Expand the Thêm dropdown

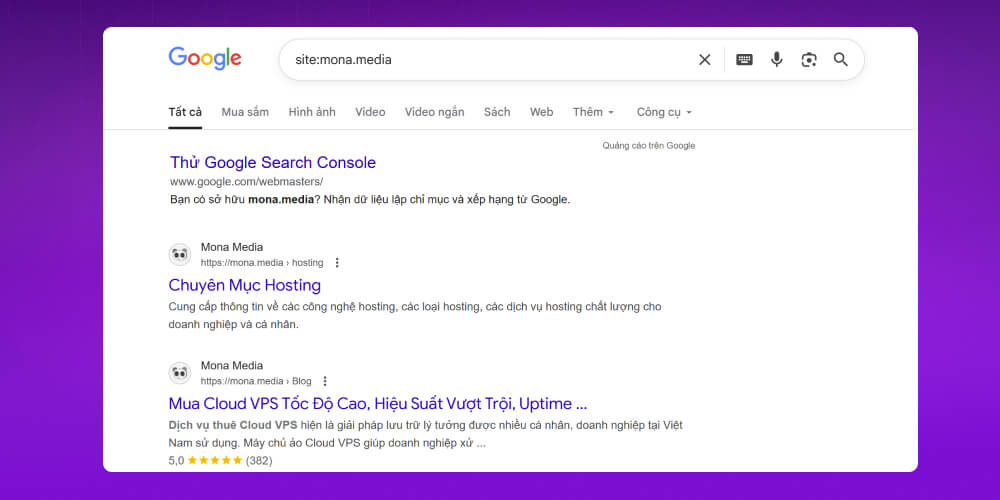(593, 112)
